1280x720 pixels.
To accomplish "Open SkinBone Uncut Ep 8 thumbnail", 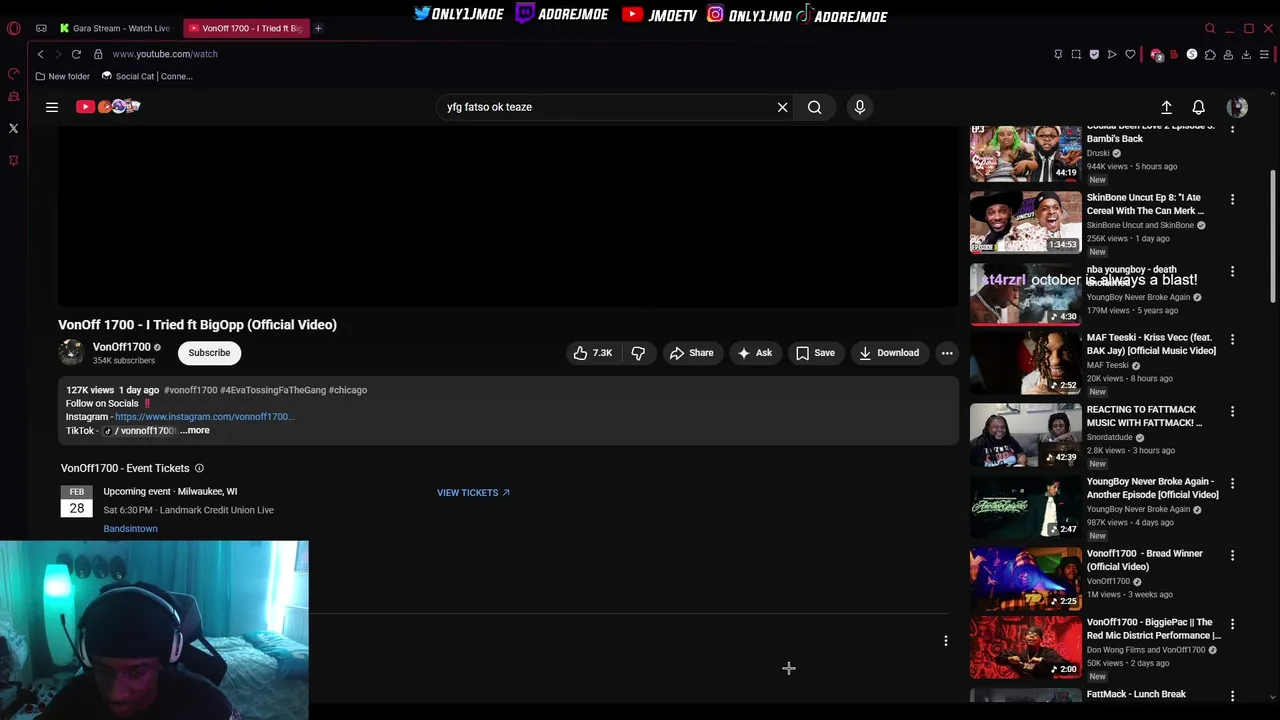I will [x=1025, y=222].
